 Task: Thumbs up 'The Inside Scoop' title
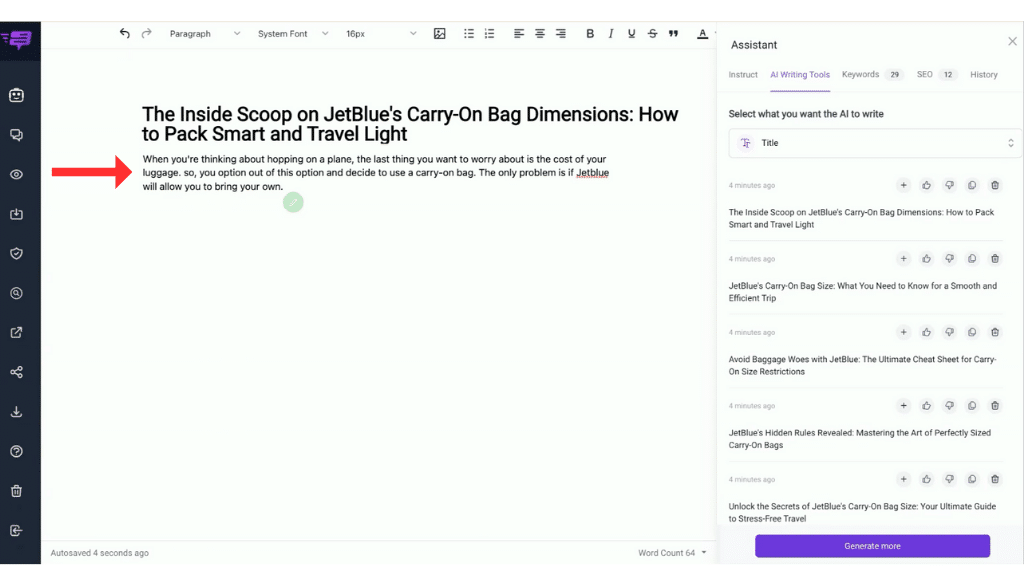[x=926, y=185]
